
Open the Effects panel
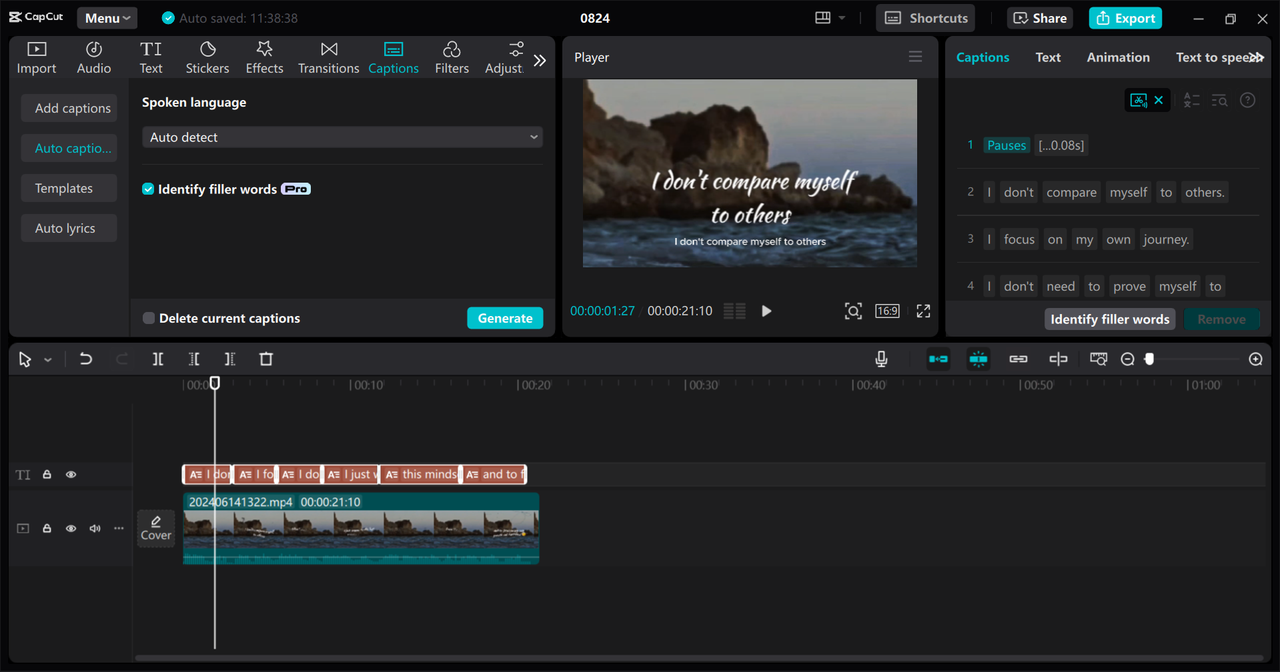click(264, 58)
